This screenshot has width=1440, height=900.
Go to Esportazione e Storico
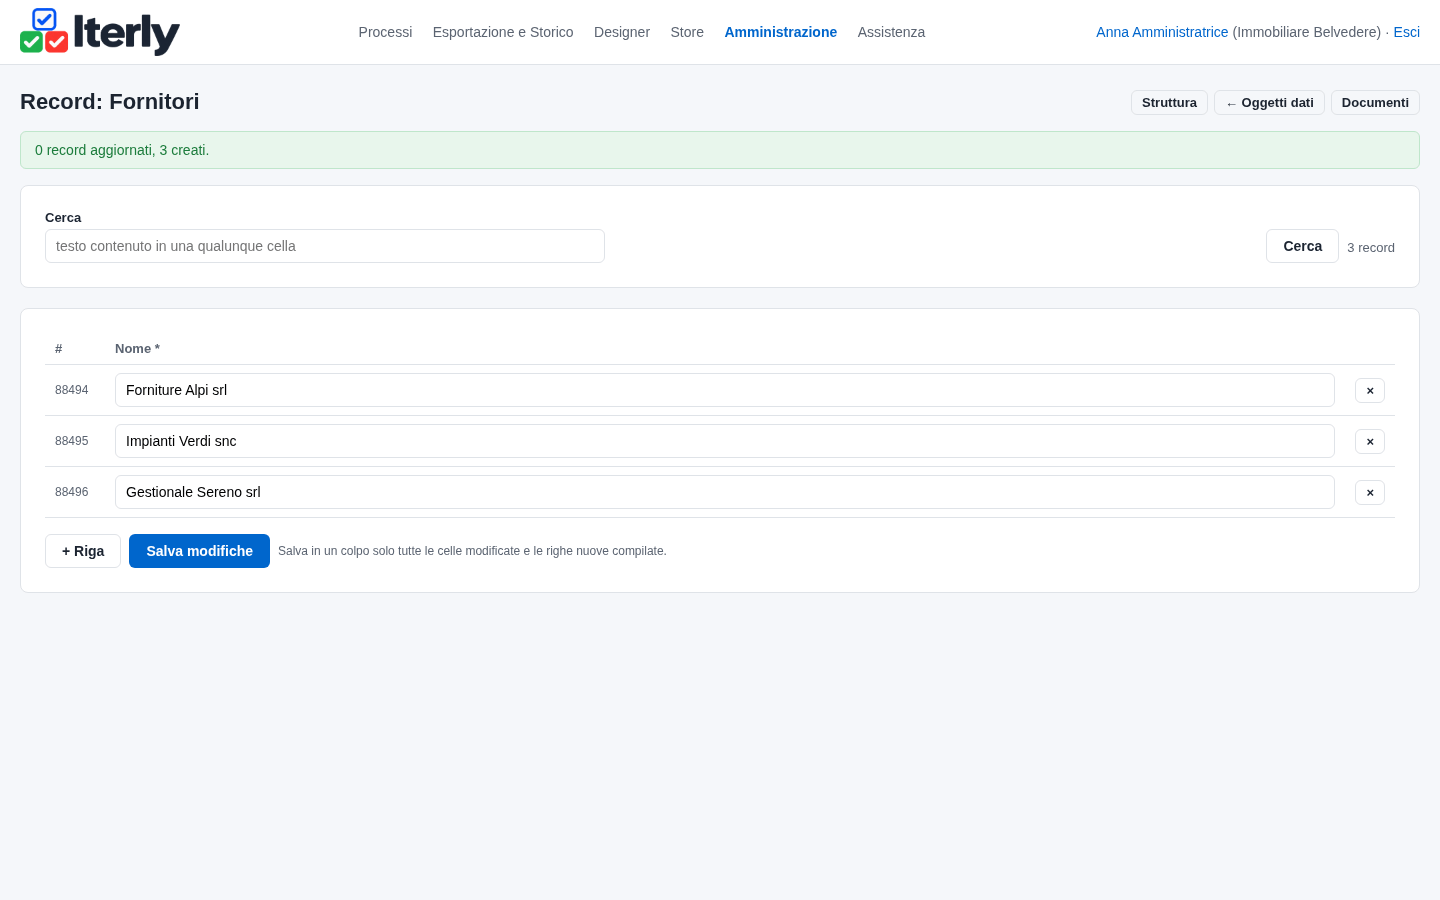pos(503,32)
